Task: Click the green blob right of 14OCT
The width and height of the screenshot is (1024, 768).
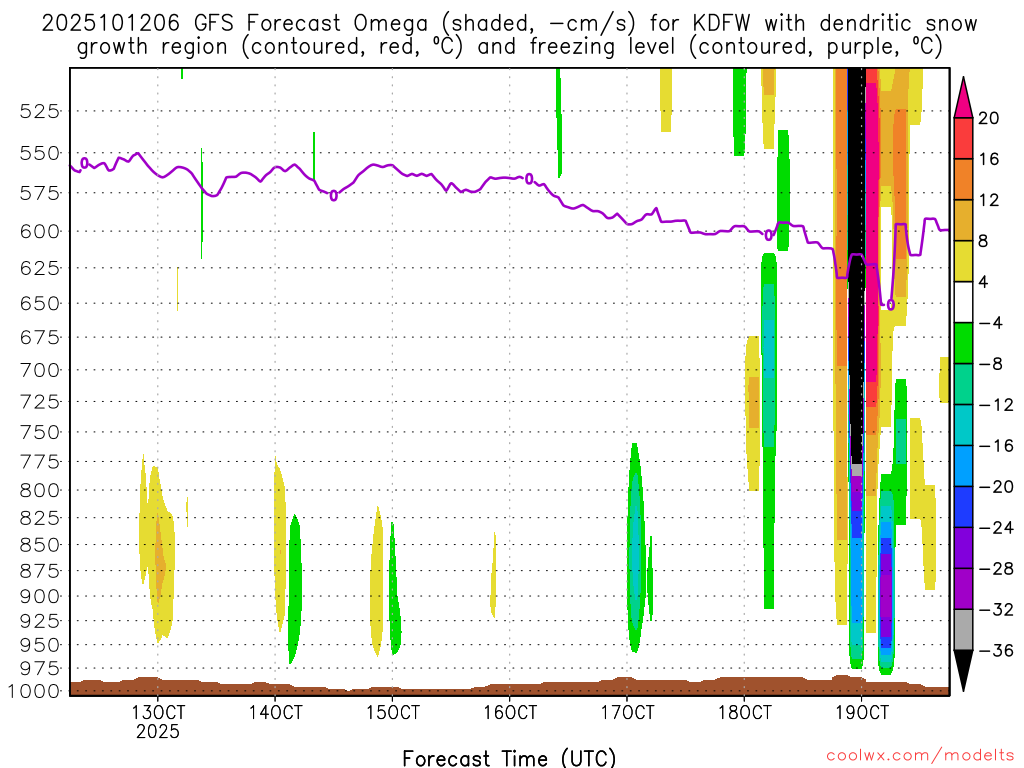Action: [x=295, y=588]
